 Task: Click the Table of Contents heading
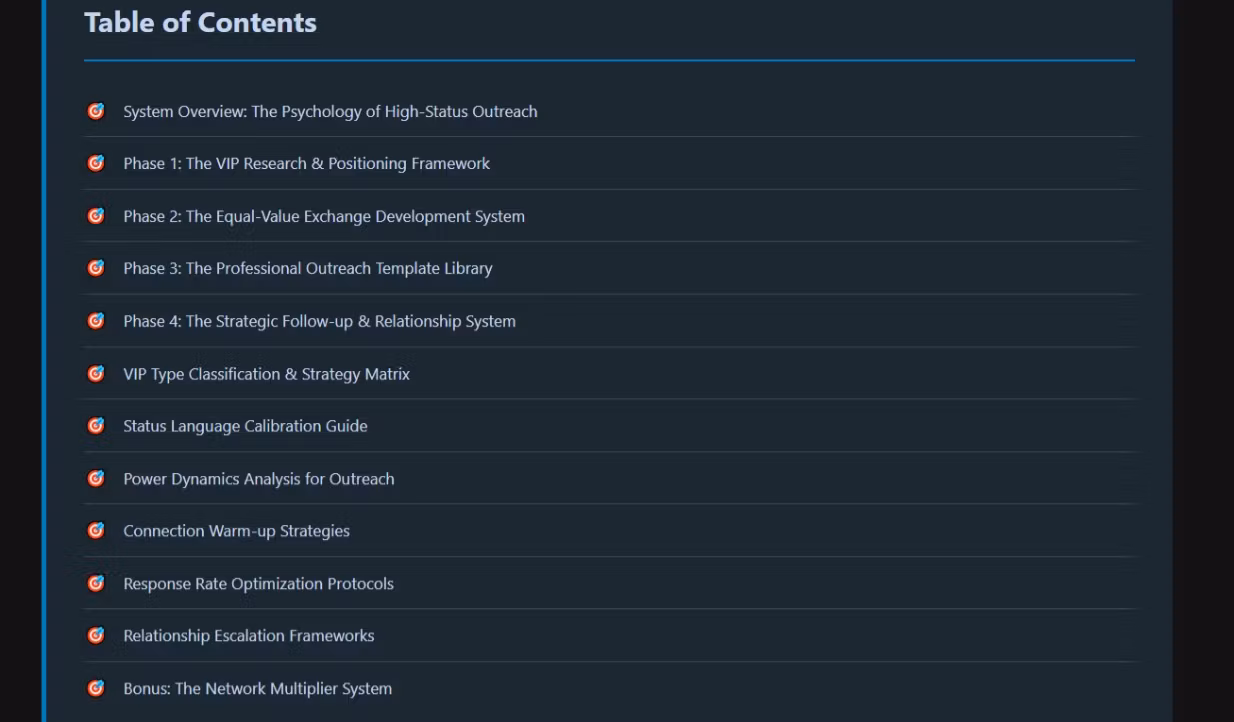point(200,23)
